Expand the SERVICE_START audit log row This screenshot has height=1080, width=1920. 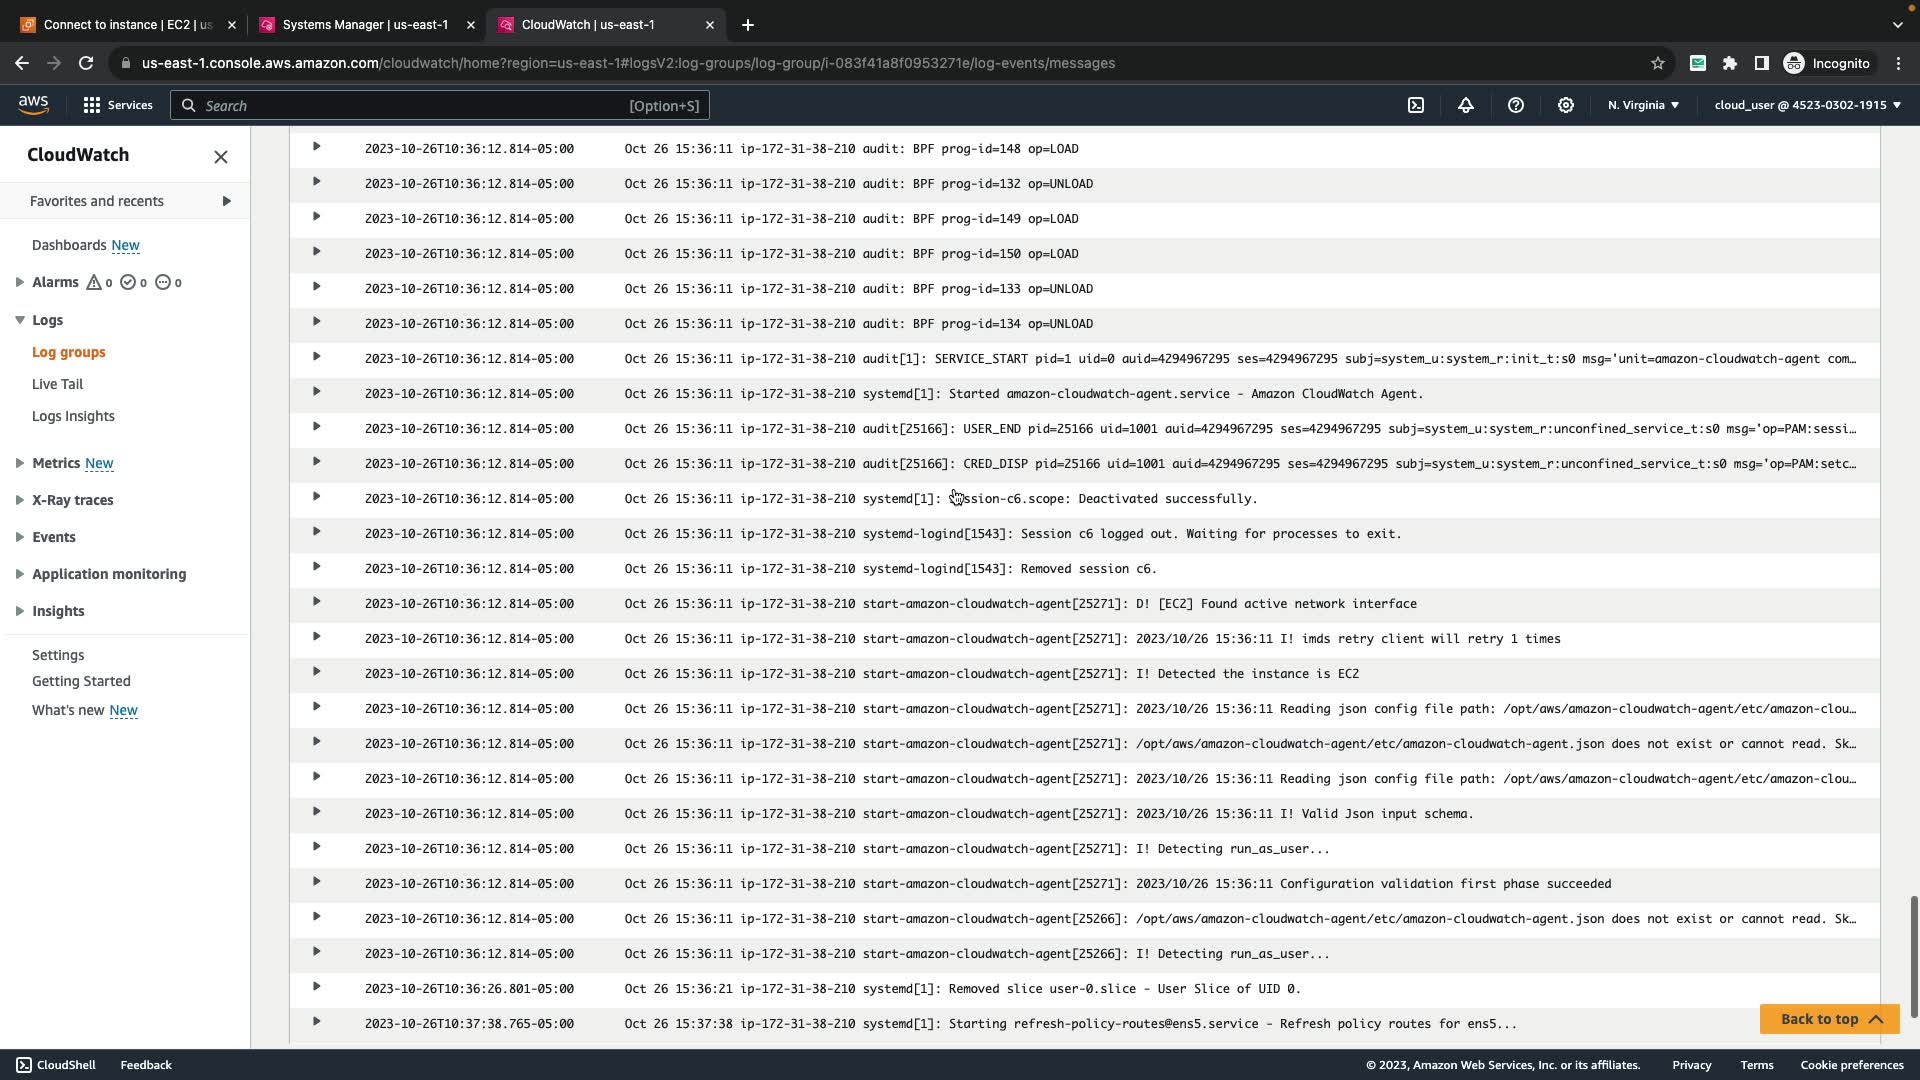click(x=316, y=357)
